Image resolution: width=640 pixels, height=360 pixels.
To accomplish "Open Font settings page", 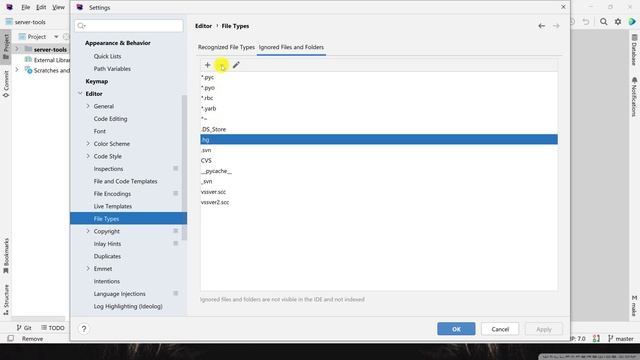I will (x=100, y=131).
